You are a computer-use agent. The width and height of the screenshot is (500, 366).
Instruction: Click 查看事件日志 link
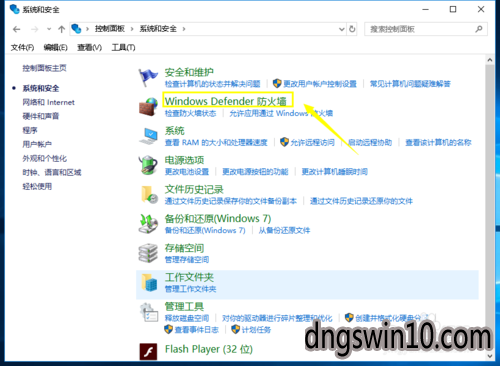point(196,330)
